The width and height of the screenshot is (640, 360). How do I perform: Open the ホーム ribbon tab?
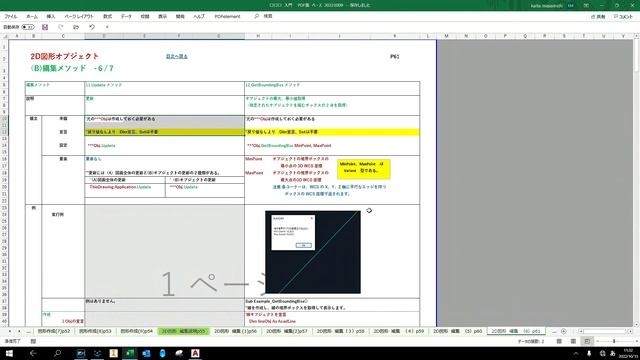click(x=32, y=16)
